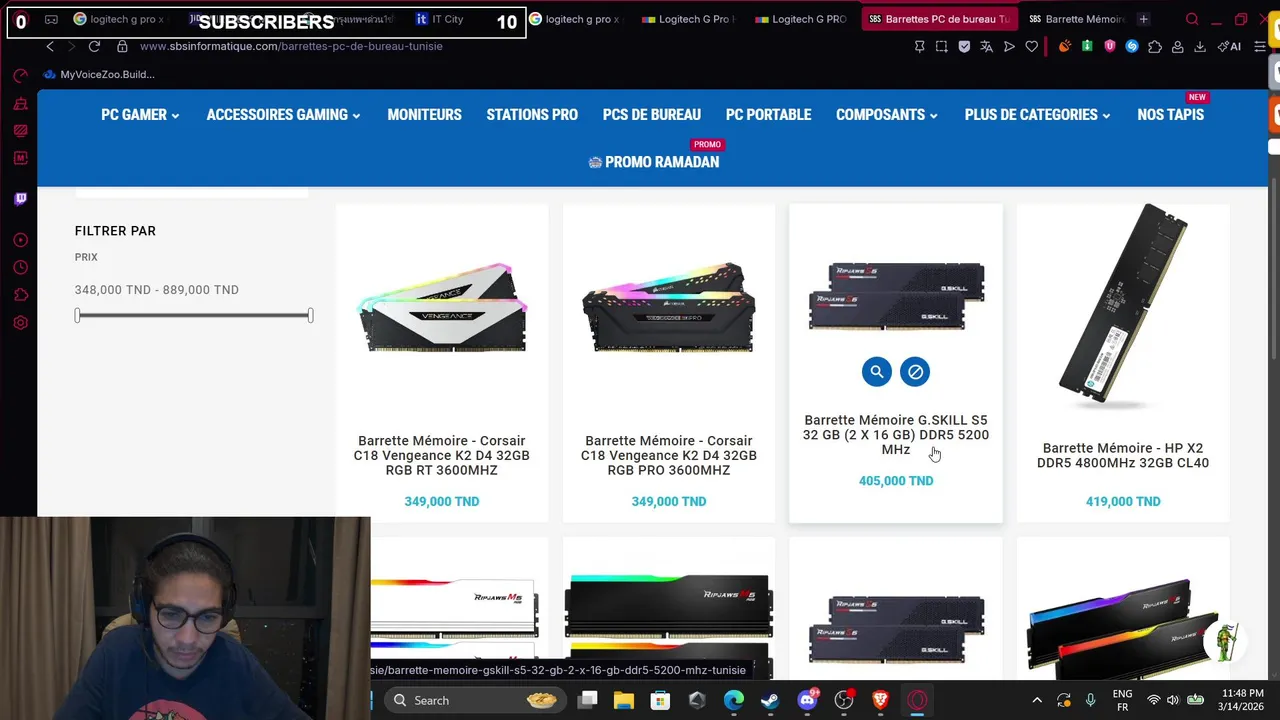Take a snapshot with the capture icon
The width and height of the screenshot is (1280, 720).
942,46
